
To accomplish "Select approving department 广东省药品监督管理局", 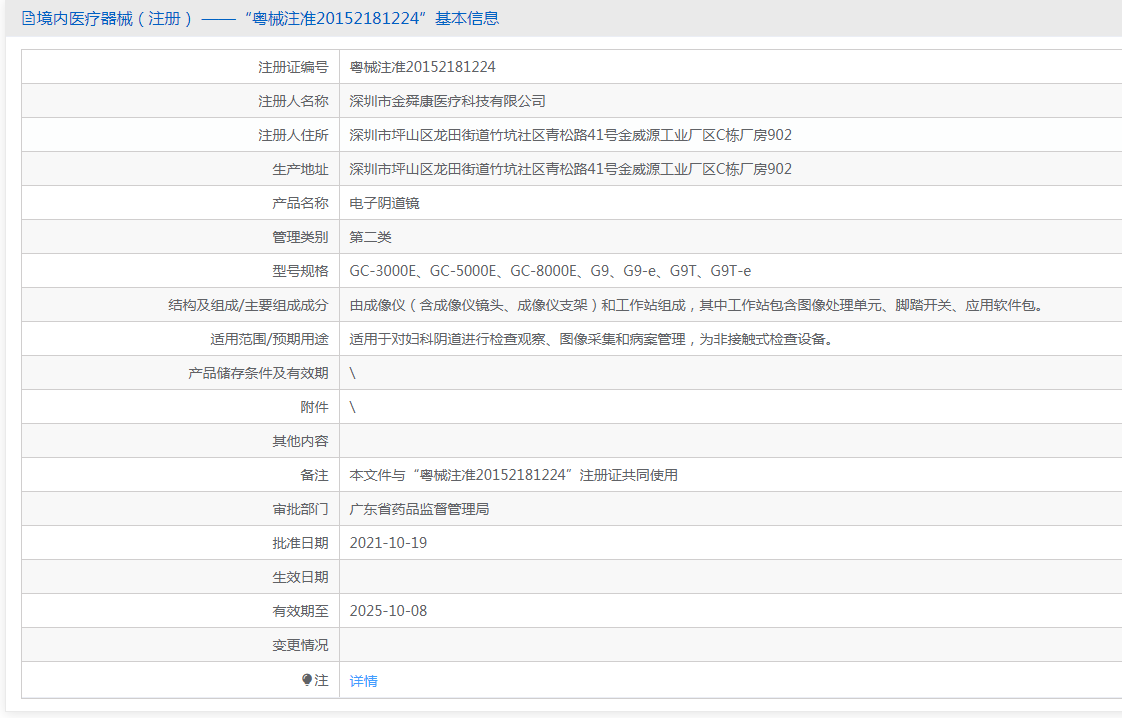I will (x=419, y=509).
